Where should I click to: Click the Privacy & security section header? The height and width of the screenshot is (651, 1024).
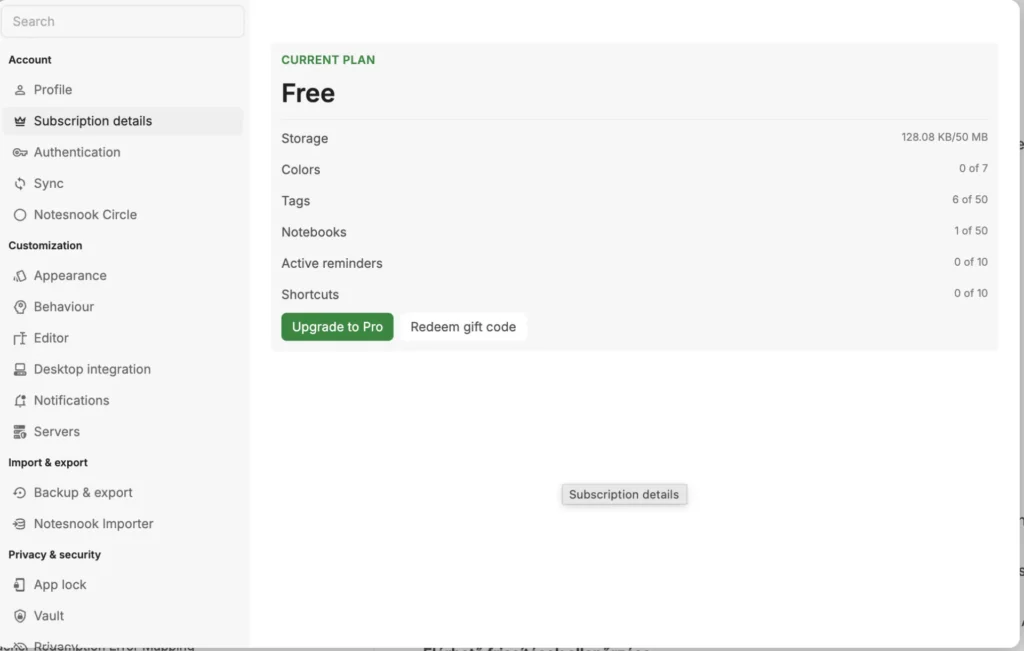pos(55,555)
